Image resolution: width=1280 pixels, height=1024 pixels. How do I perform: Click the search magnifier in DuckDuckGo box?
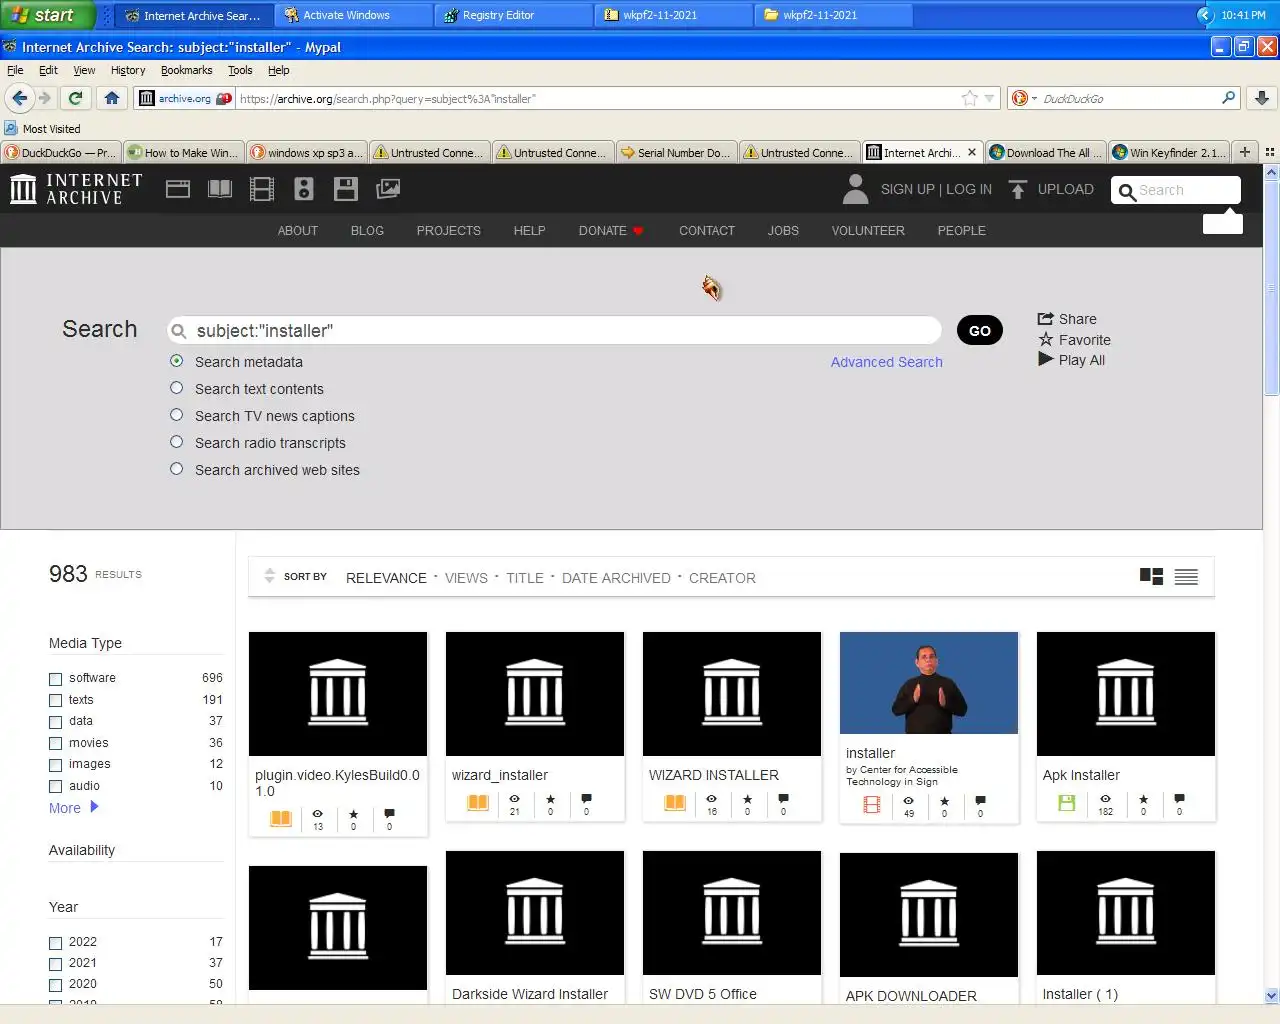1228,98
